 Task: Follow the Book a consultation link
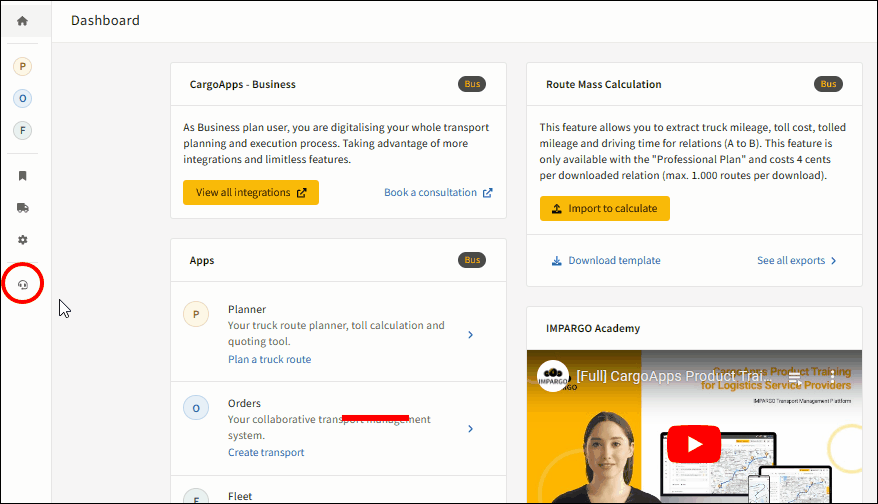coord(438,193)
